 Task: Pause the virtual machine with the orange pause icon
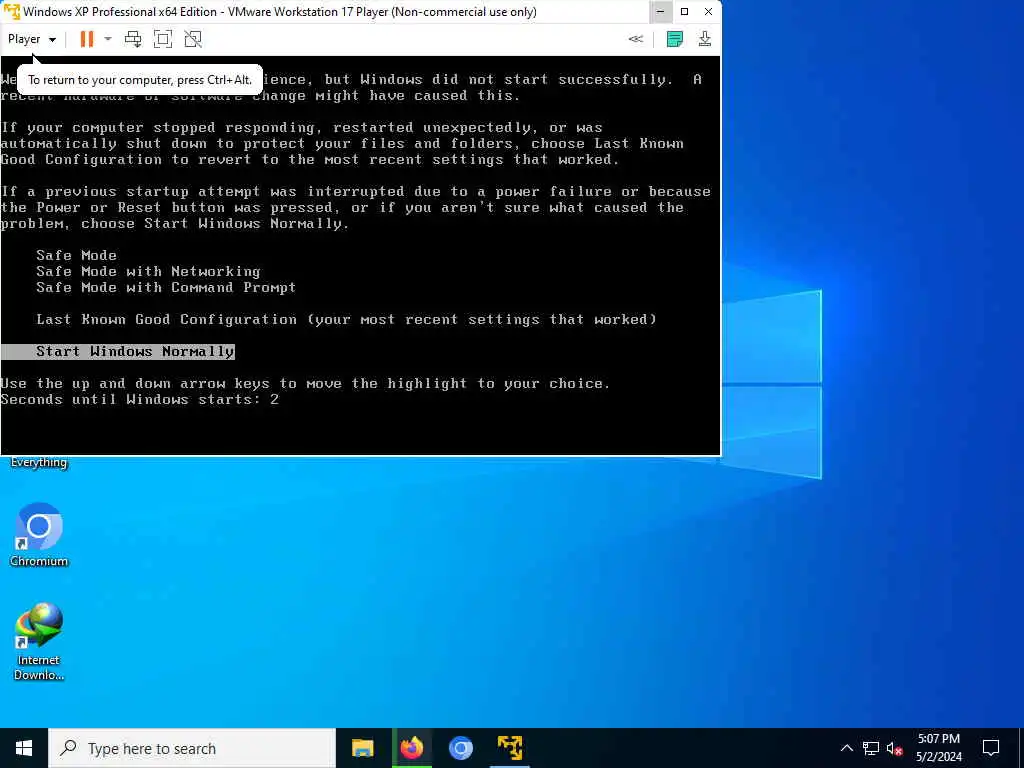pyautogui.click(x=86, y=39)
